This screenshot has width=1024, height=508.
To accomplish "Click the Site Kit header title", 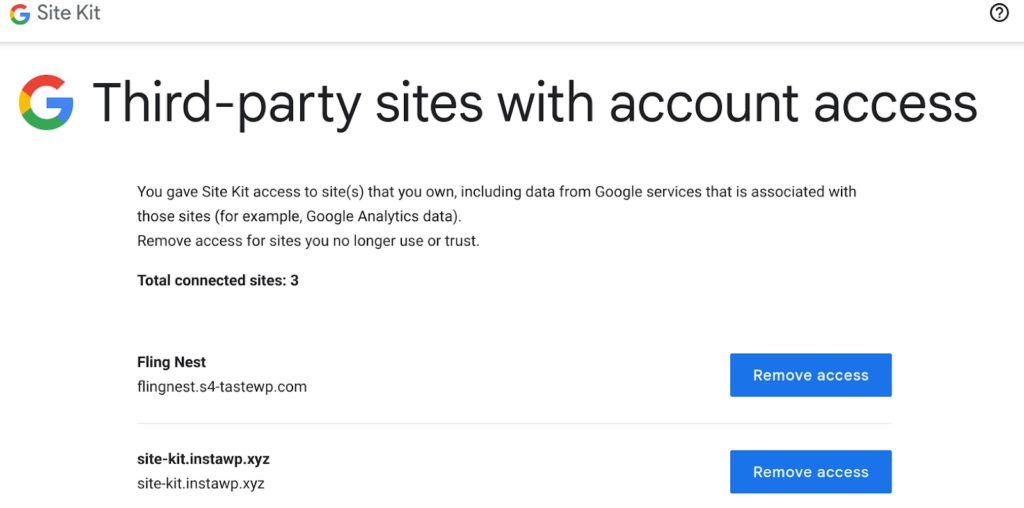I will coord(69,13).
